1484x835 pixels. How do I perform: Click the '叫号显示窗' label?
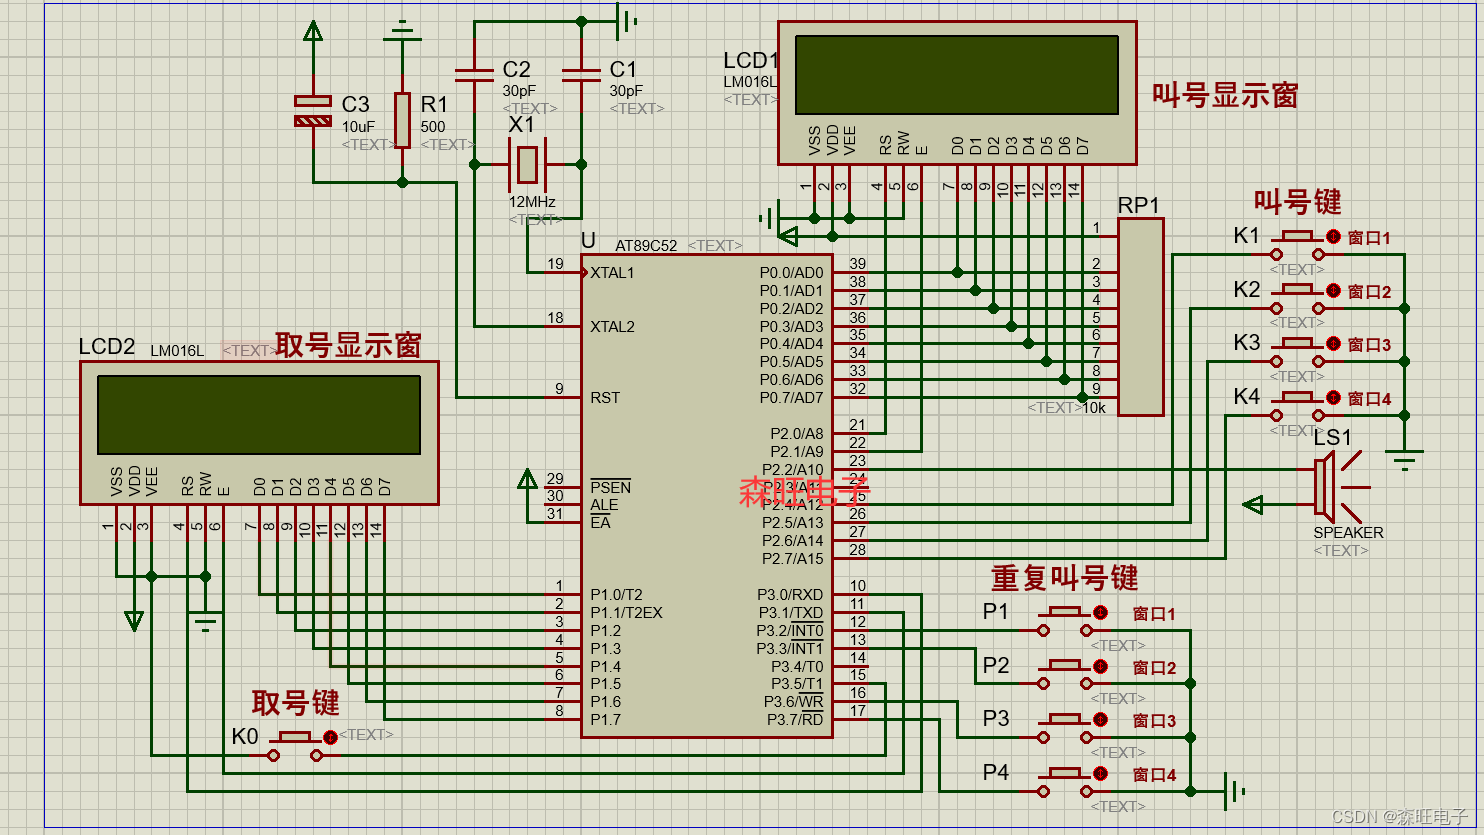1225,95
